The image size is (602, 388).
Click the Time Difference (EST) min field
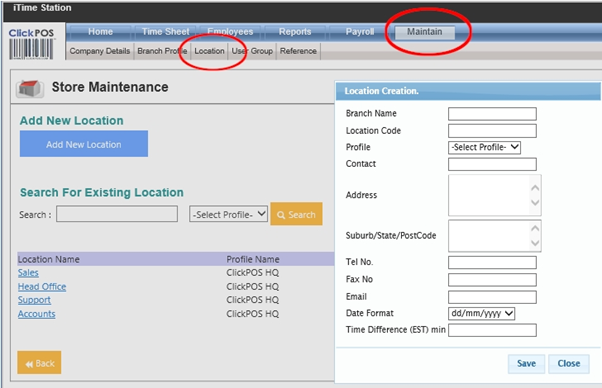pos(492,330)
